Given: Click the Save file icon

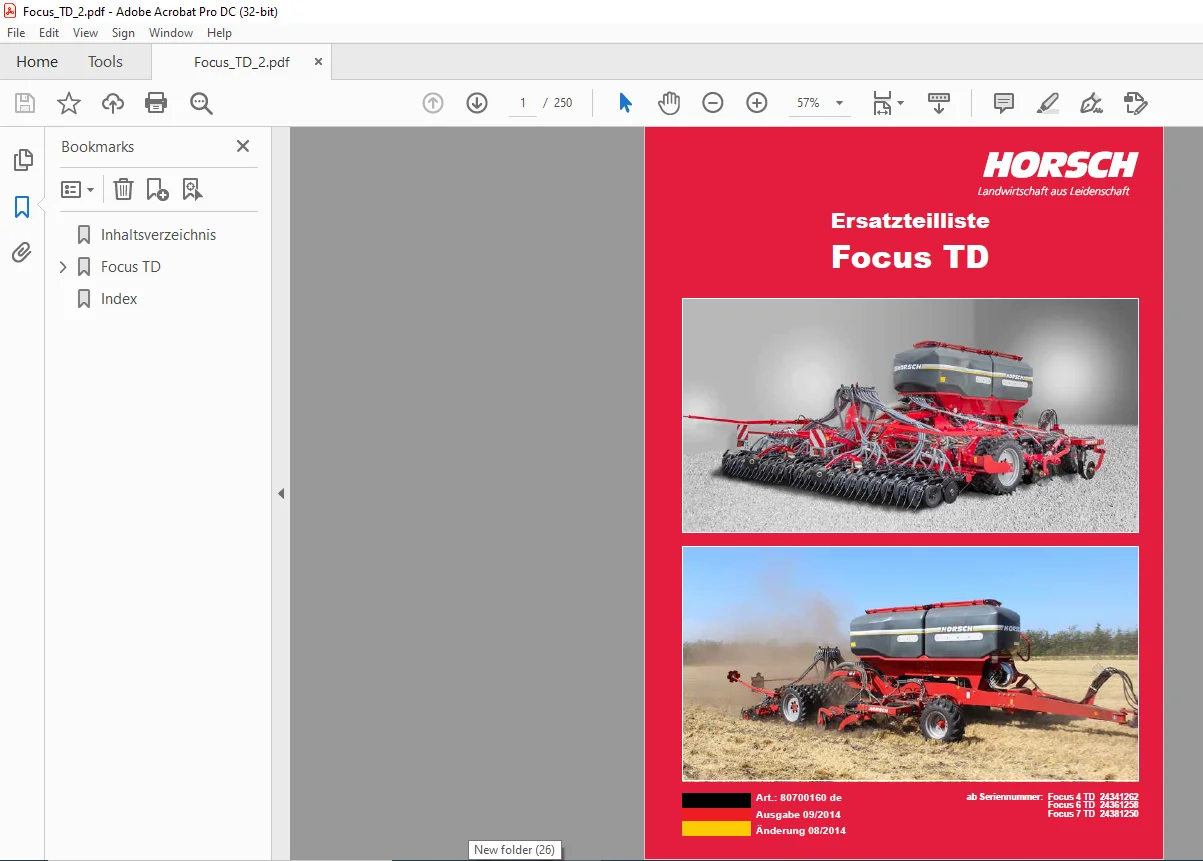Looking at the screenshot, I should pyautogui.click(x=25, y=103).
